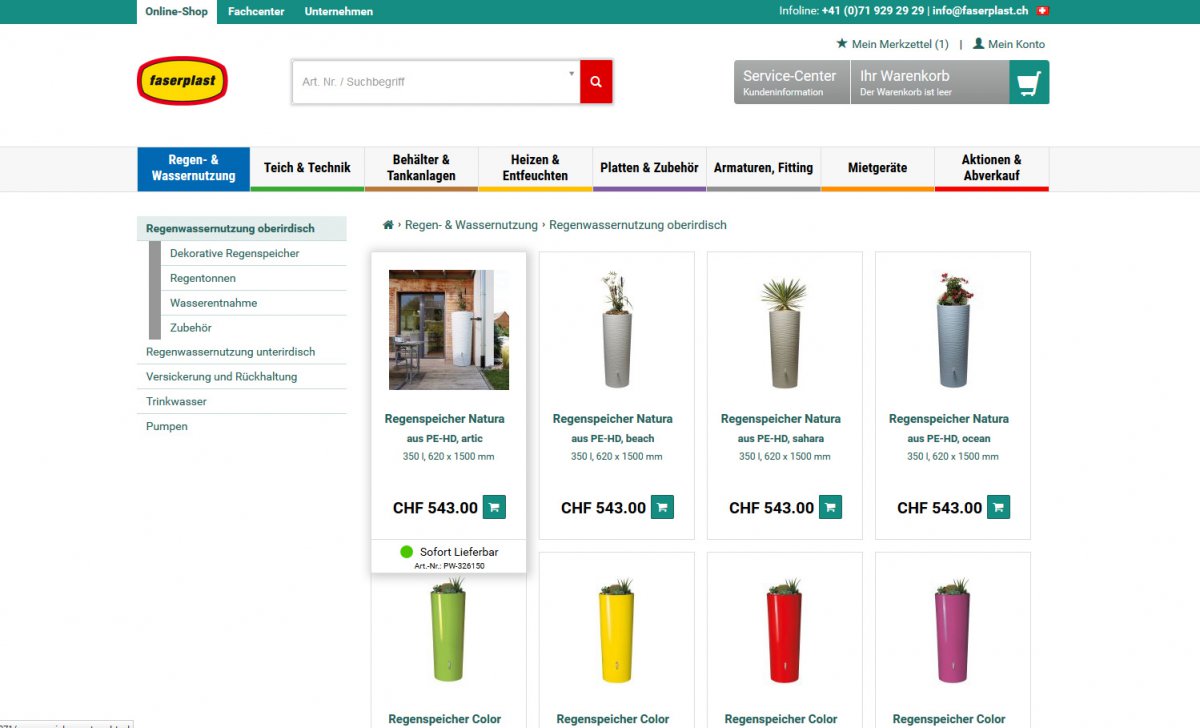This screenshot has width=1200, height=728.
Task: Open Mein Merkzettel star link
Action: (892, 44)
